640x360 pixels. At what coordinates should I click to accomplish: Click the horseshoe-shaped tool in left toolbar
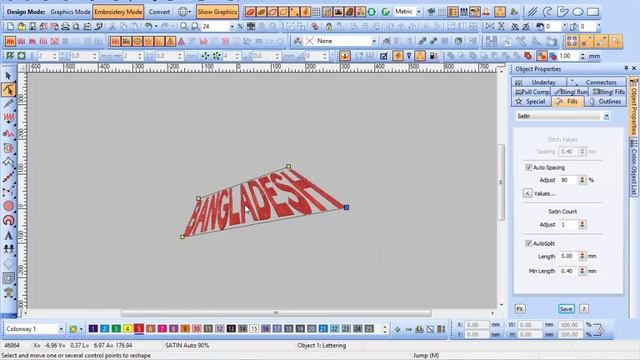click(x=8, y=220)
